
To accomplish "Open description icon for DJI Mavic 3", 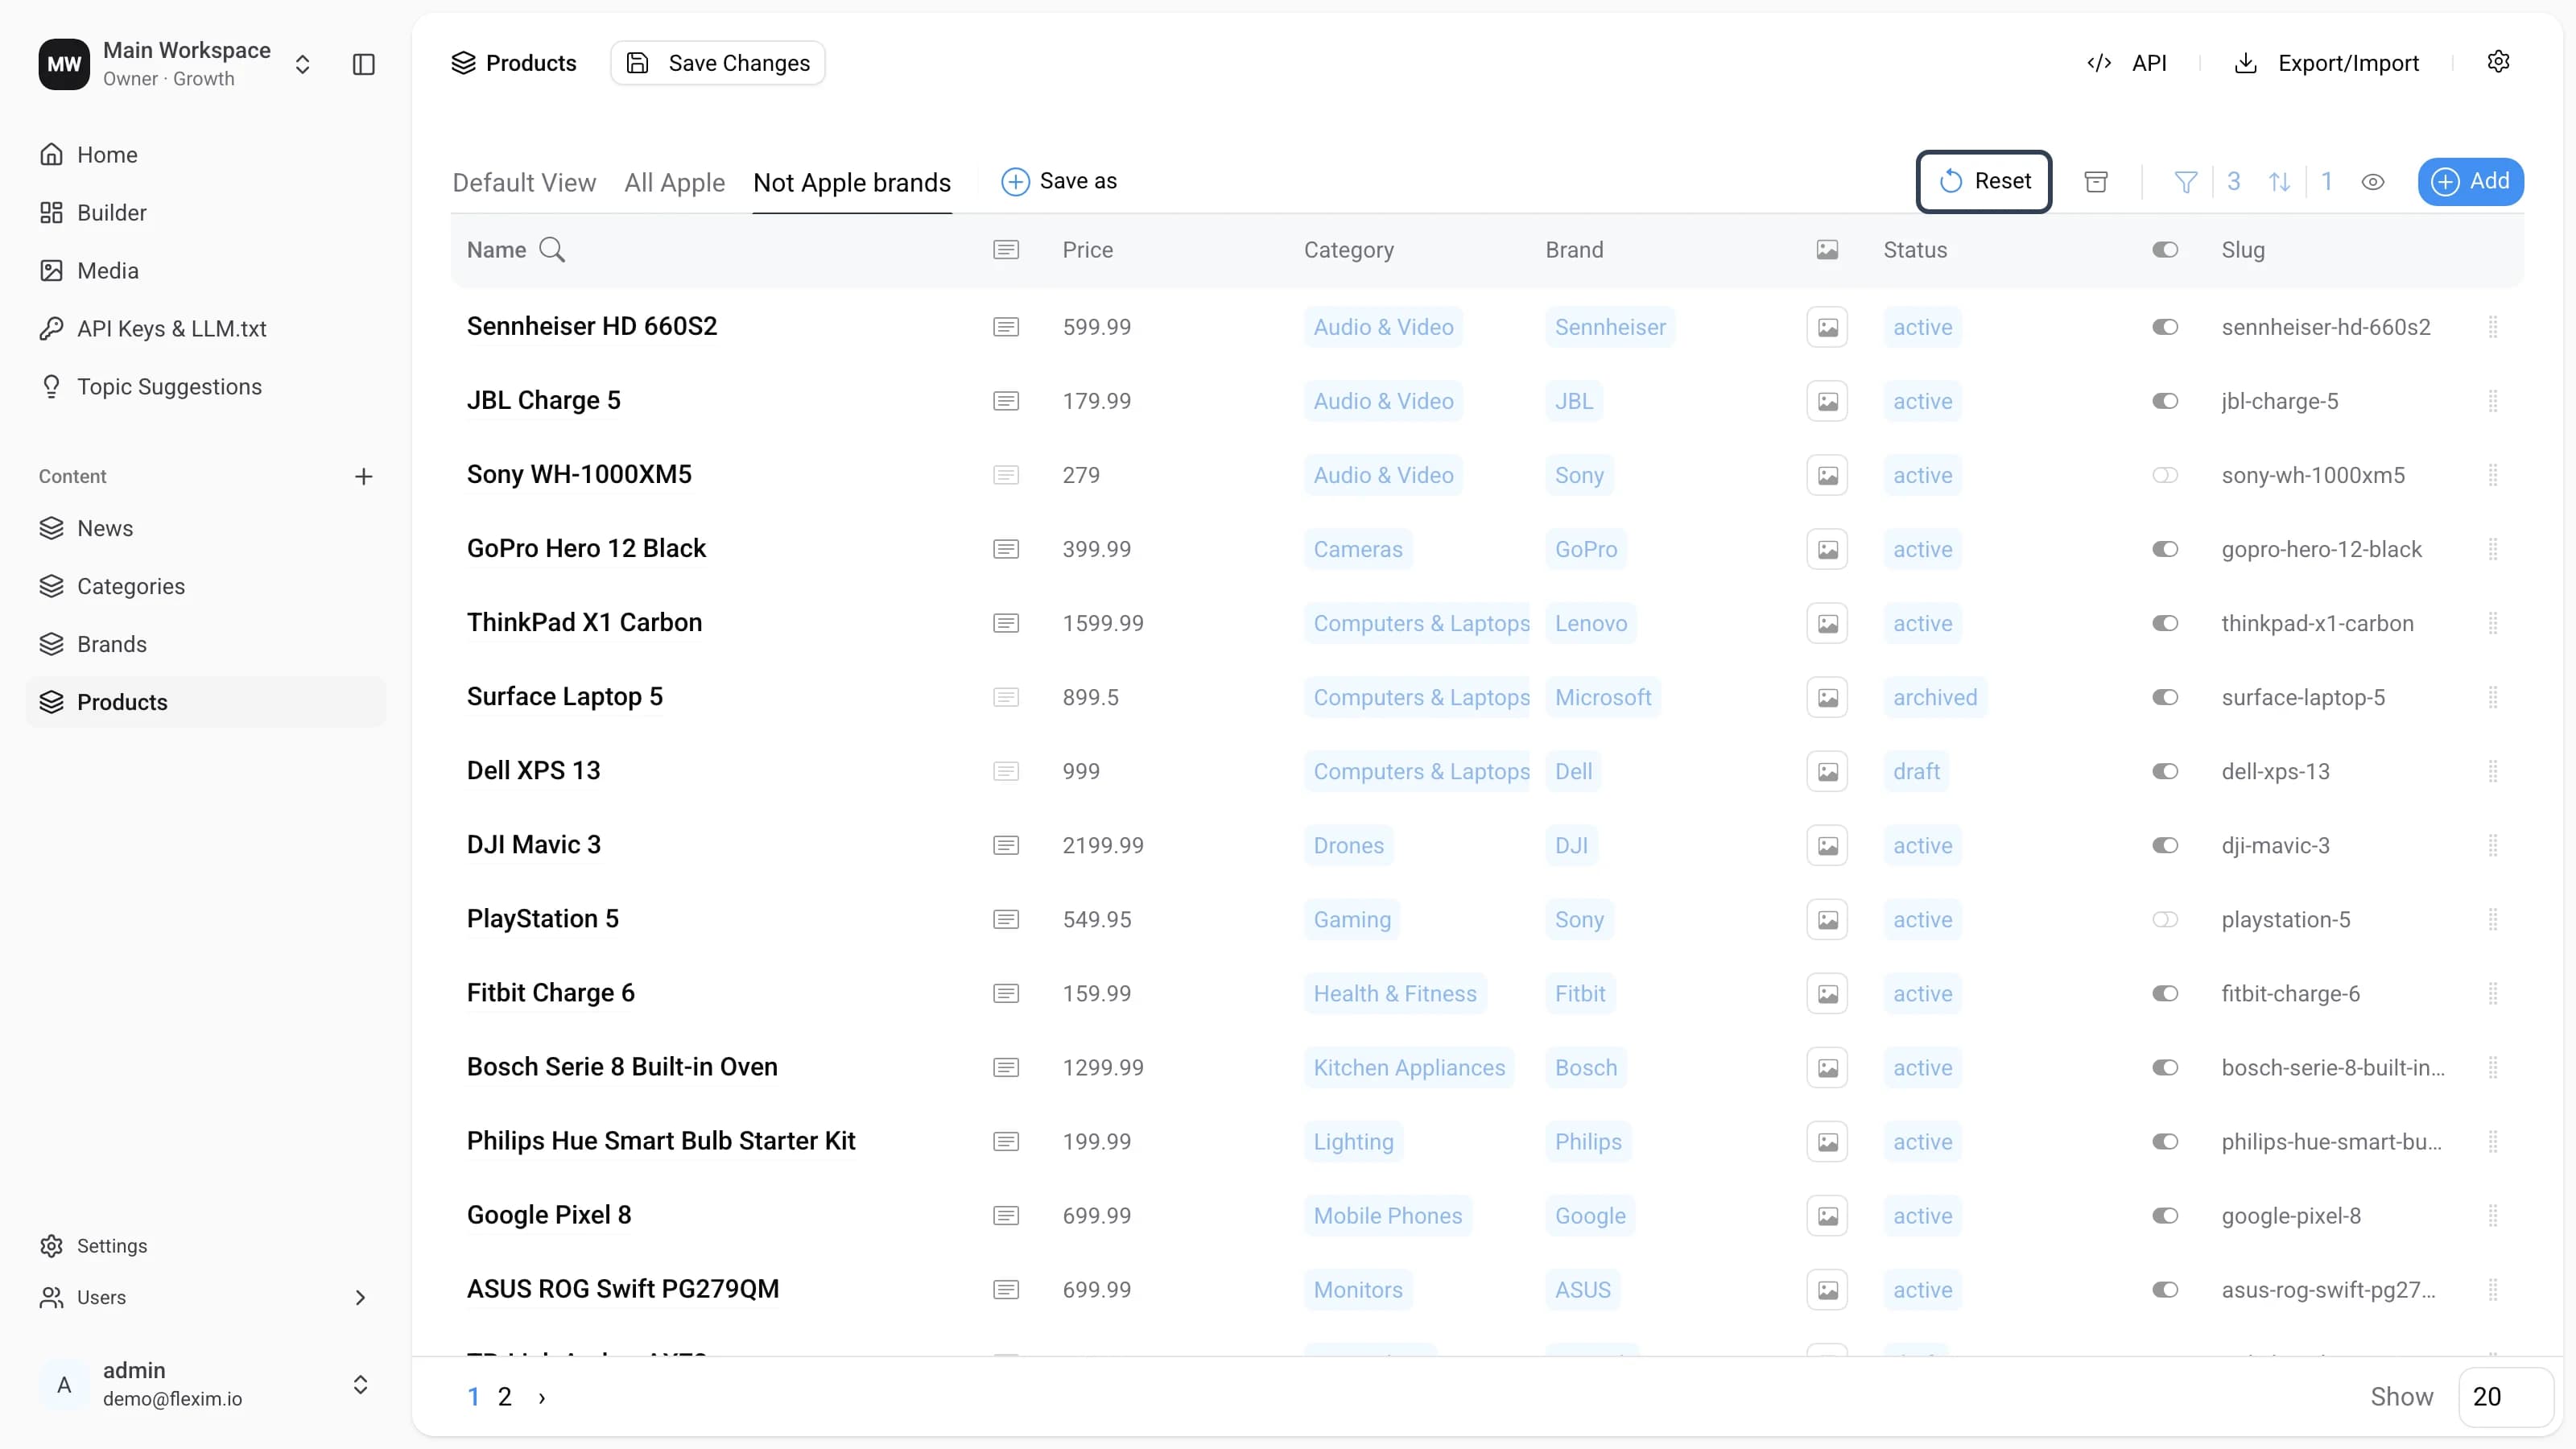I will click(x=1006, y=845).
